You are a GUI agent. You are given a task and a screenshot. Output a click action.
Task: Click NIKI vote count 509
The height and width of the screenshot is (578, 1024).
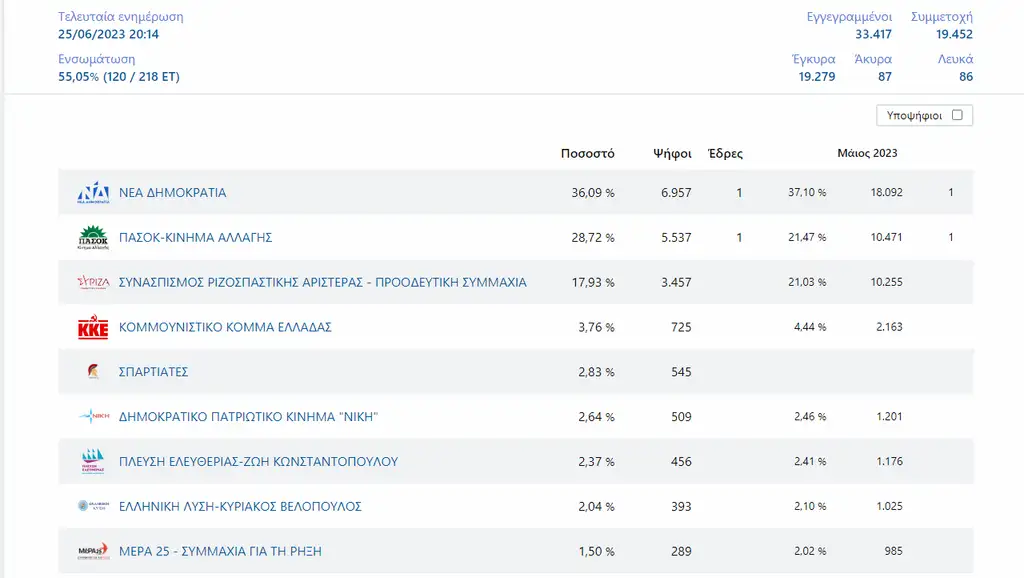681,417
